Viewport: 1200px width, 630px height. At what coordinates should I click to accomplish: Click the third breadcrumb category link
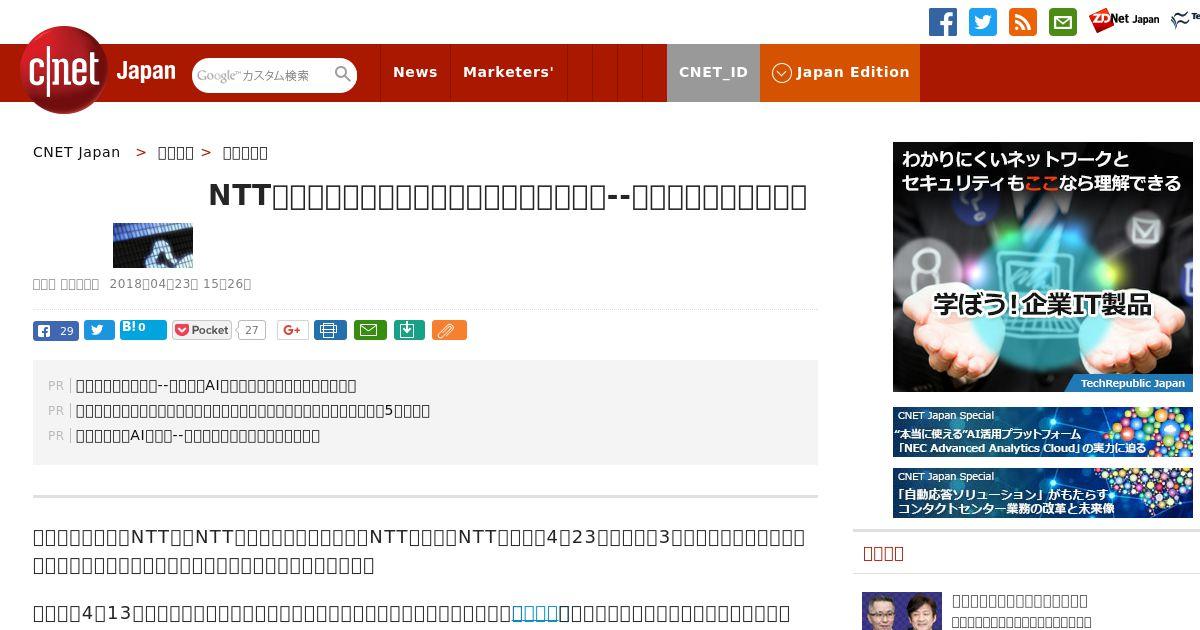click(245, 152)
